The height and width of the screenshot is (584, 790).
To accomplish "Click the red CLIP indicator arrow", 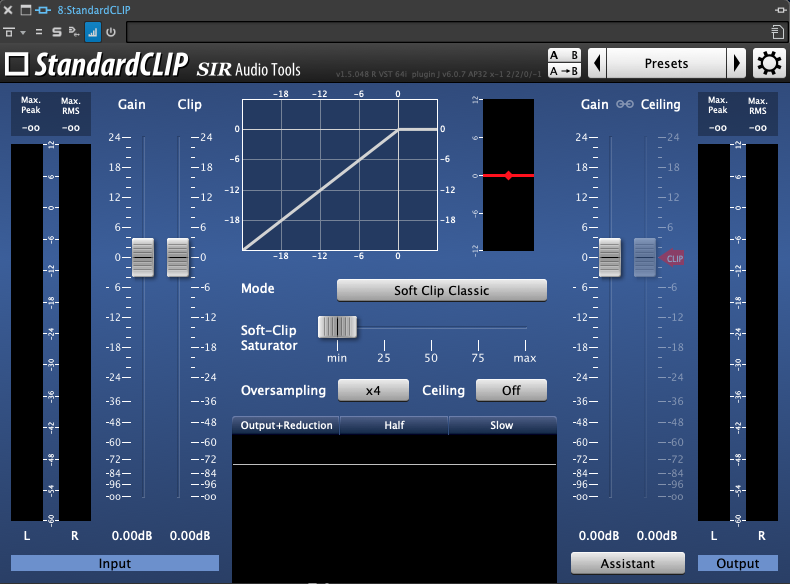I will 672,258.
